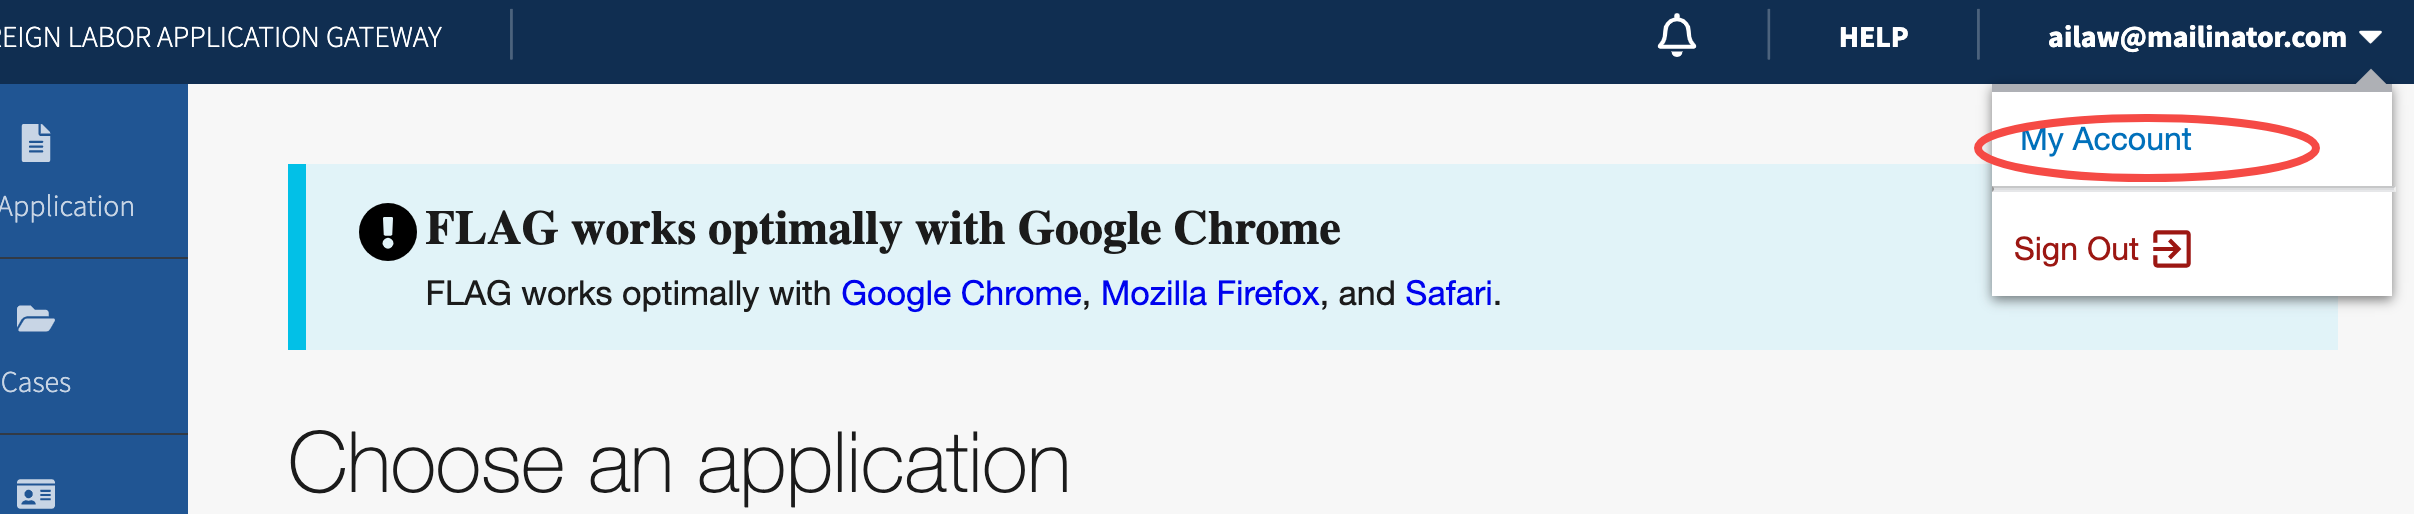This screenshot has height=514, width=2414.
Task: Choose Sign Out from the account menu
Action: [2102, 249]
